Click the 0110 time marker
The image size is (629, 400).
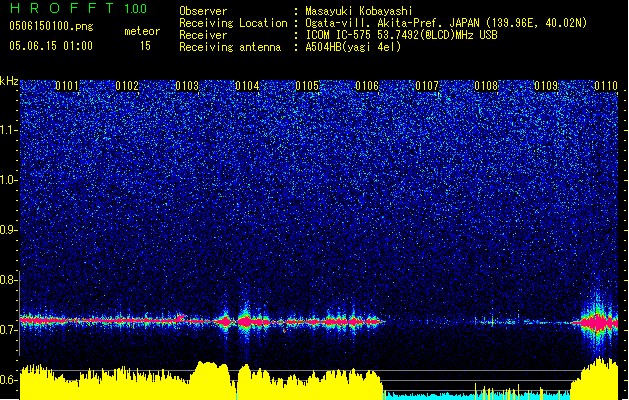coord(606,86)
